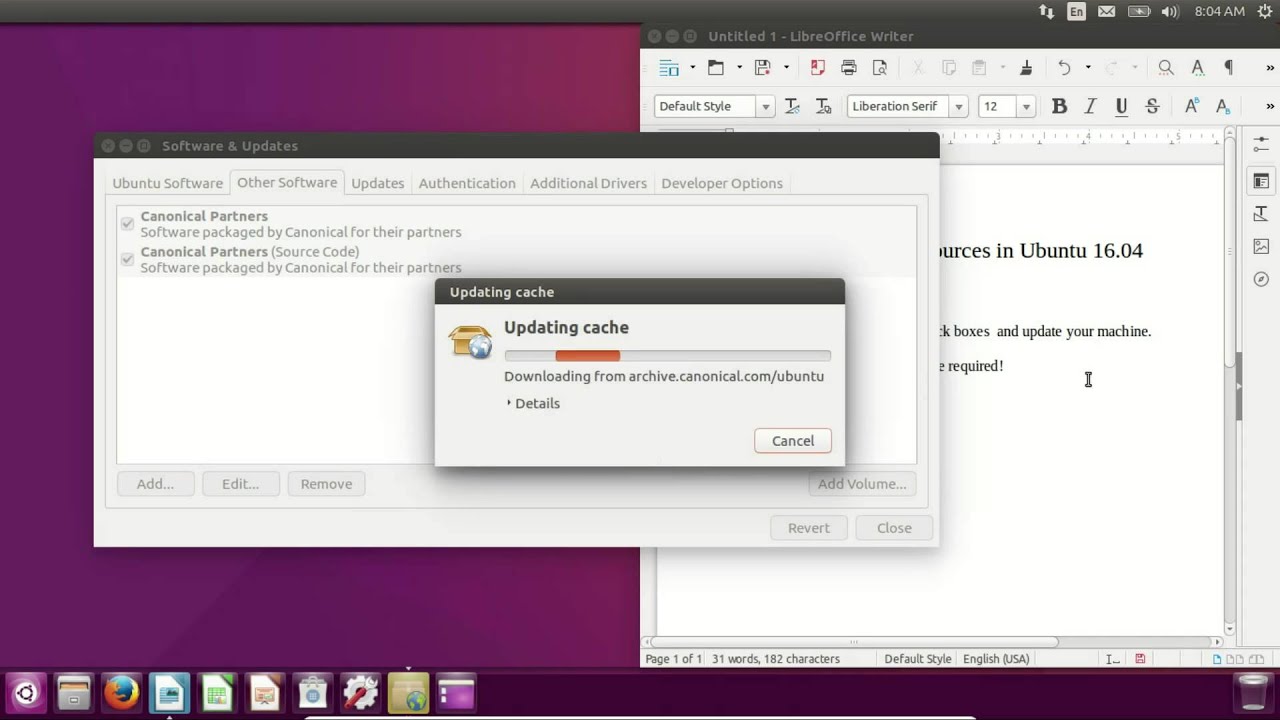
Task: Open the Navigator compass sidebar icon
Action: (1261, 280)
